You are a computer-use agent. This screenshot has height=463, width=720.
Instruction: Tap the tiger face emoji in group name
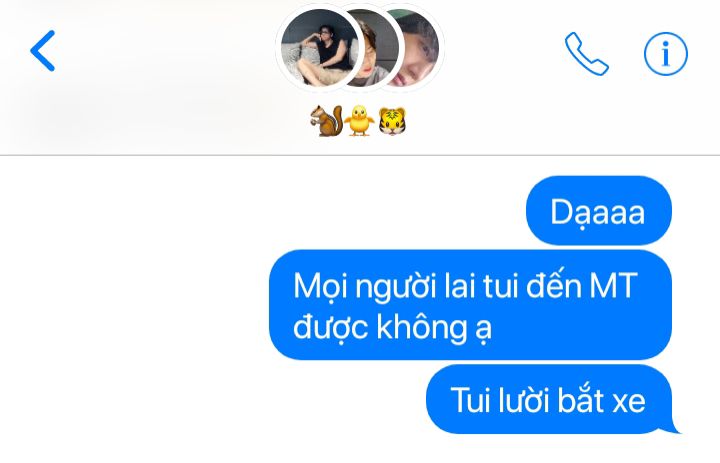392,121
